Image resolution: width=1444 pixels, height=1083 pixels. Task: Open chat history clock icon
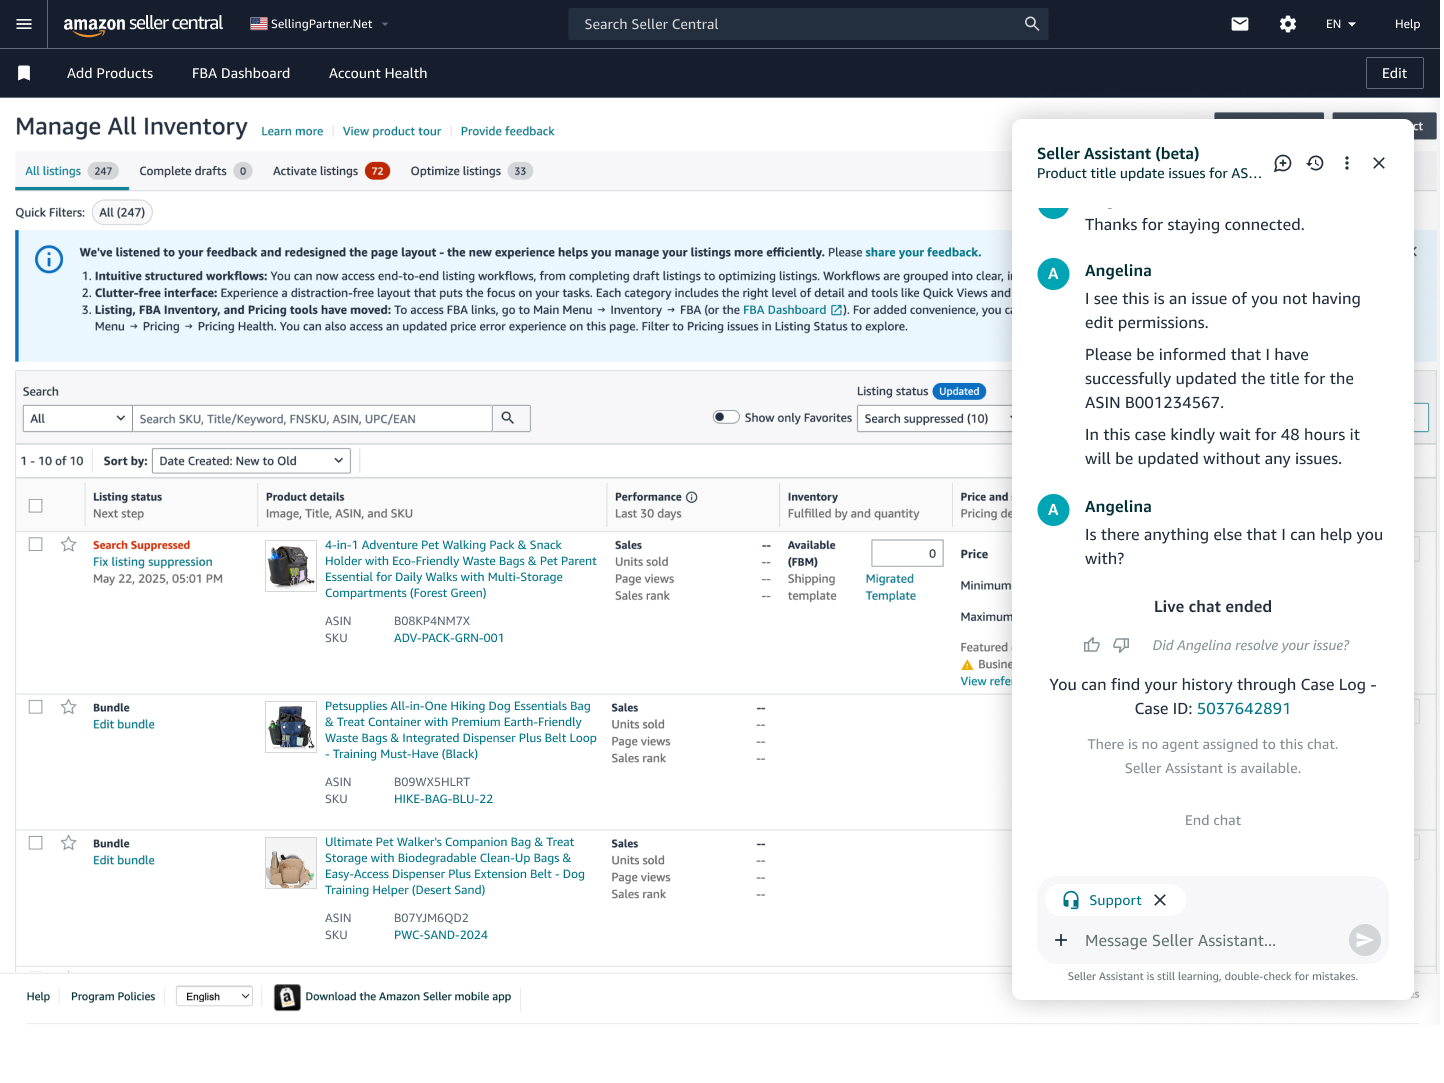pos(1315,163)
